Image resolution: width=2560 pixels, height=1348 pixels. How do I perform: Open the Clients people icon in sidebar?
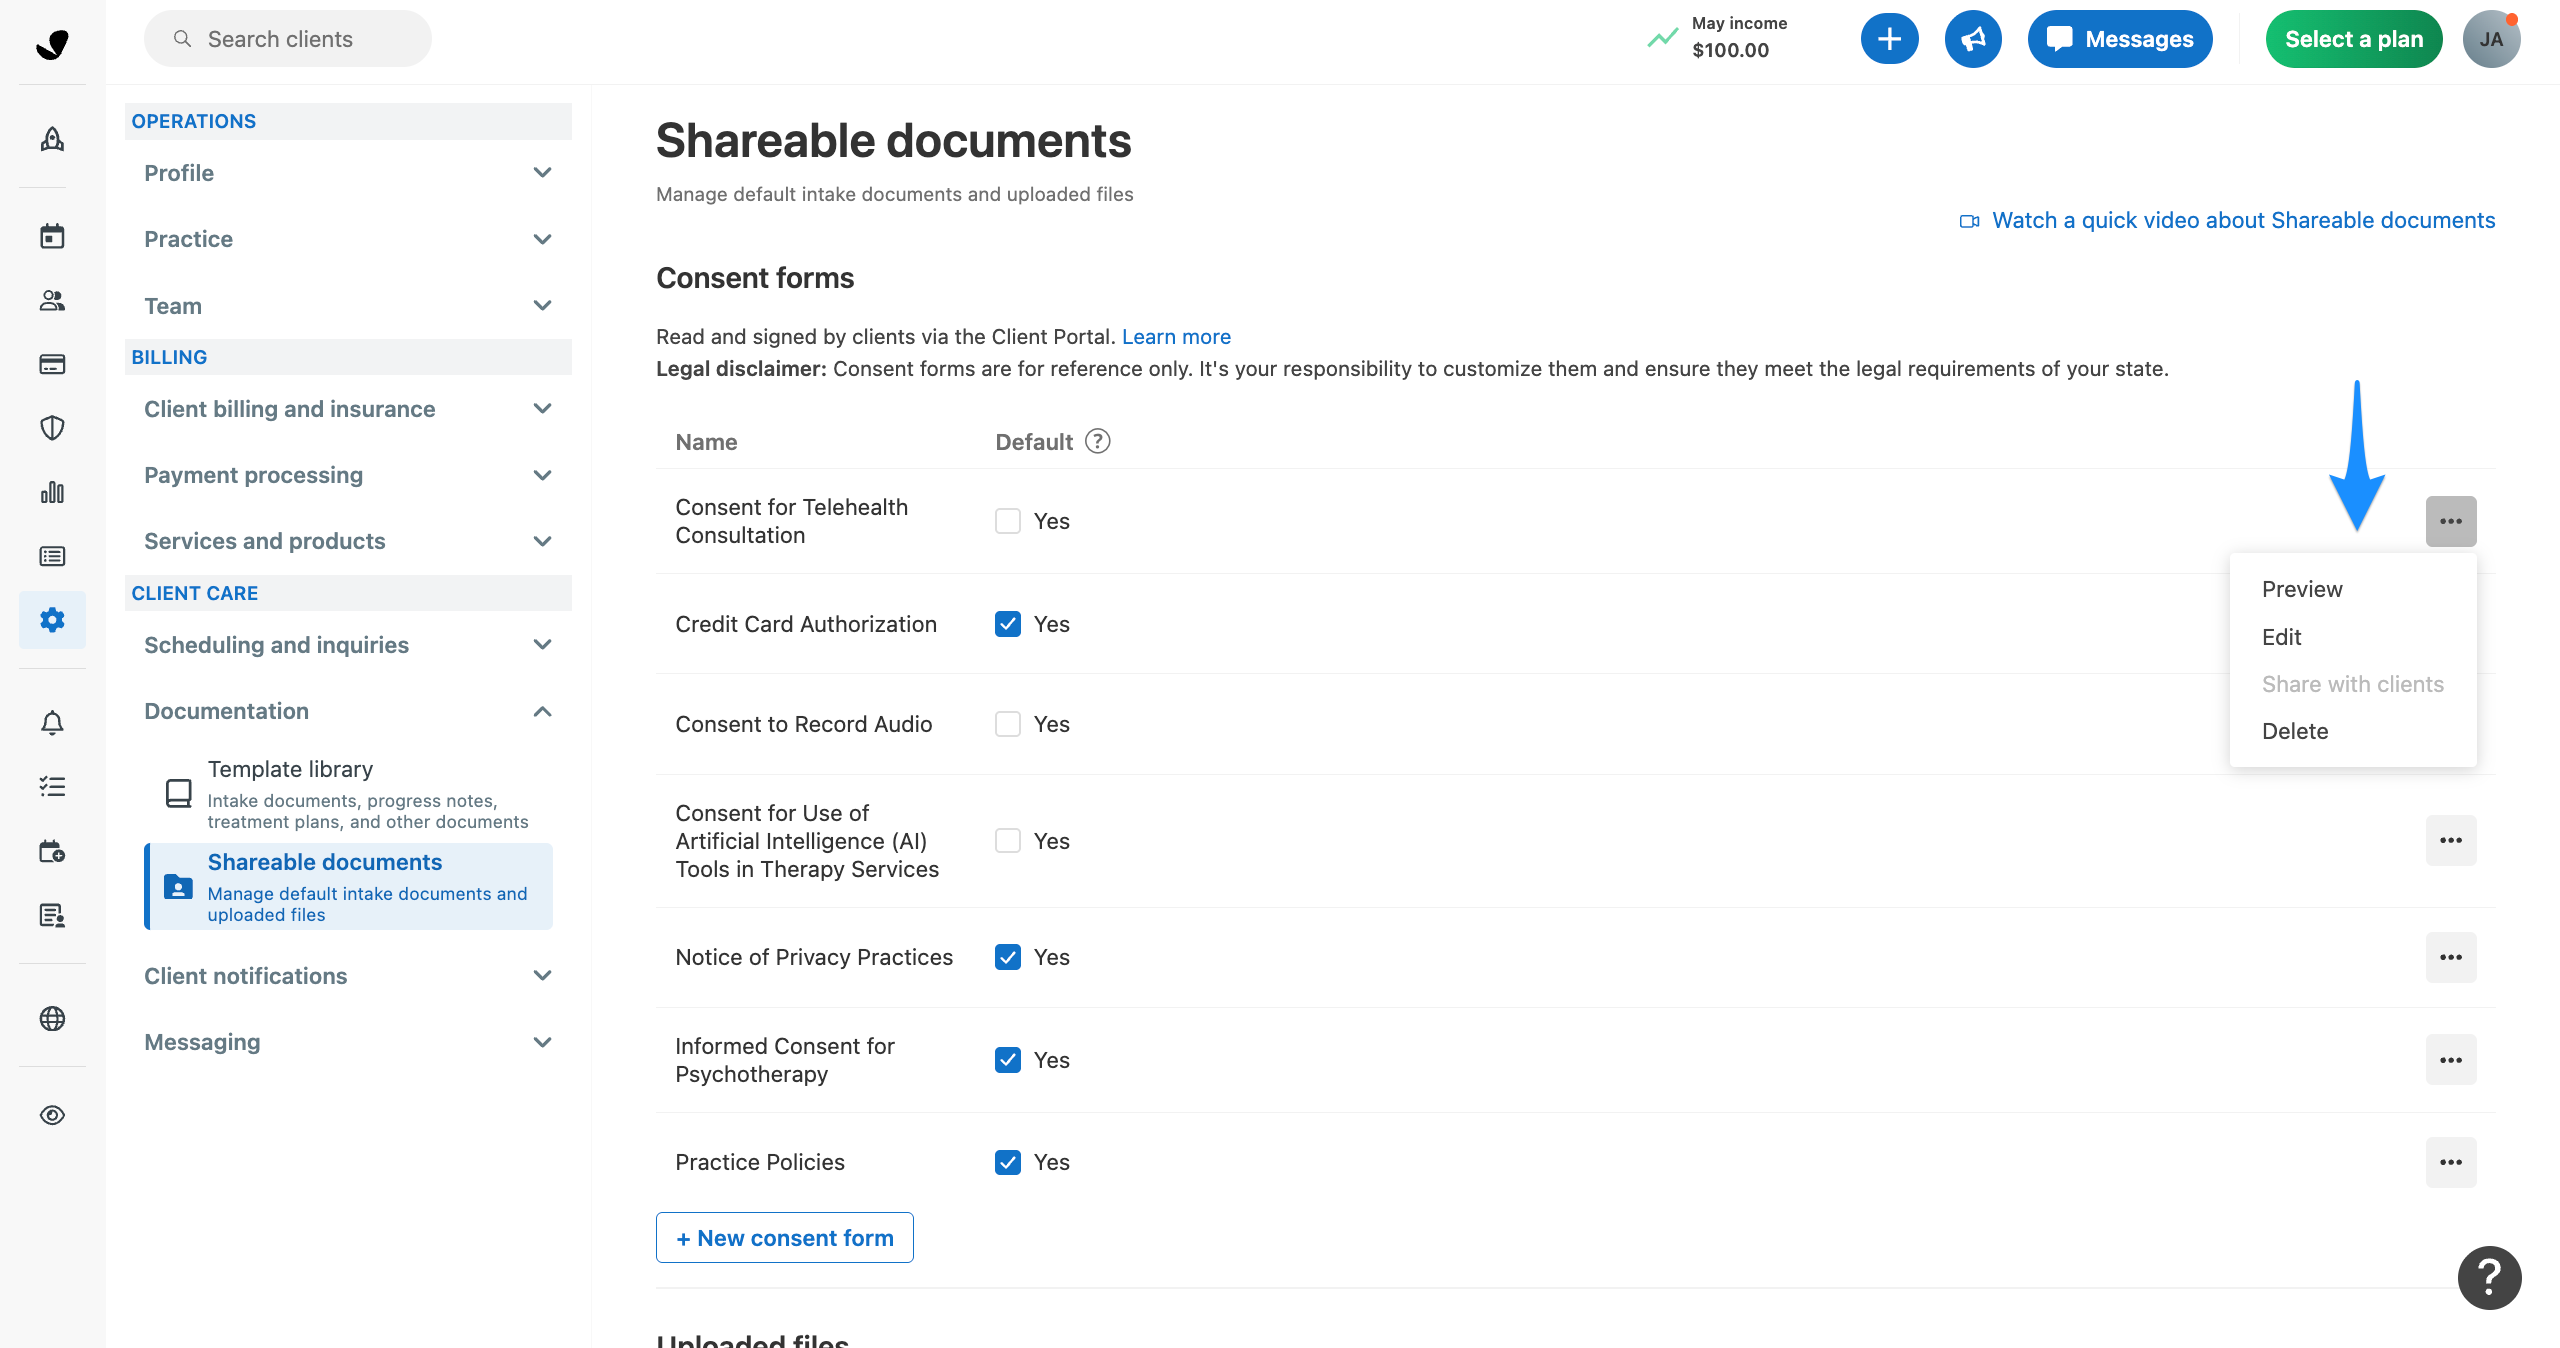pyautogui.click(x=52, y=300)
